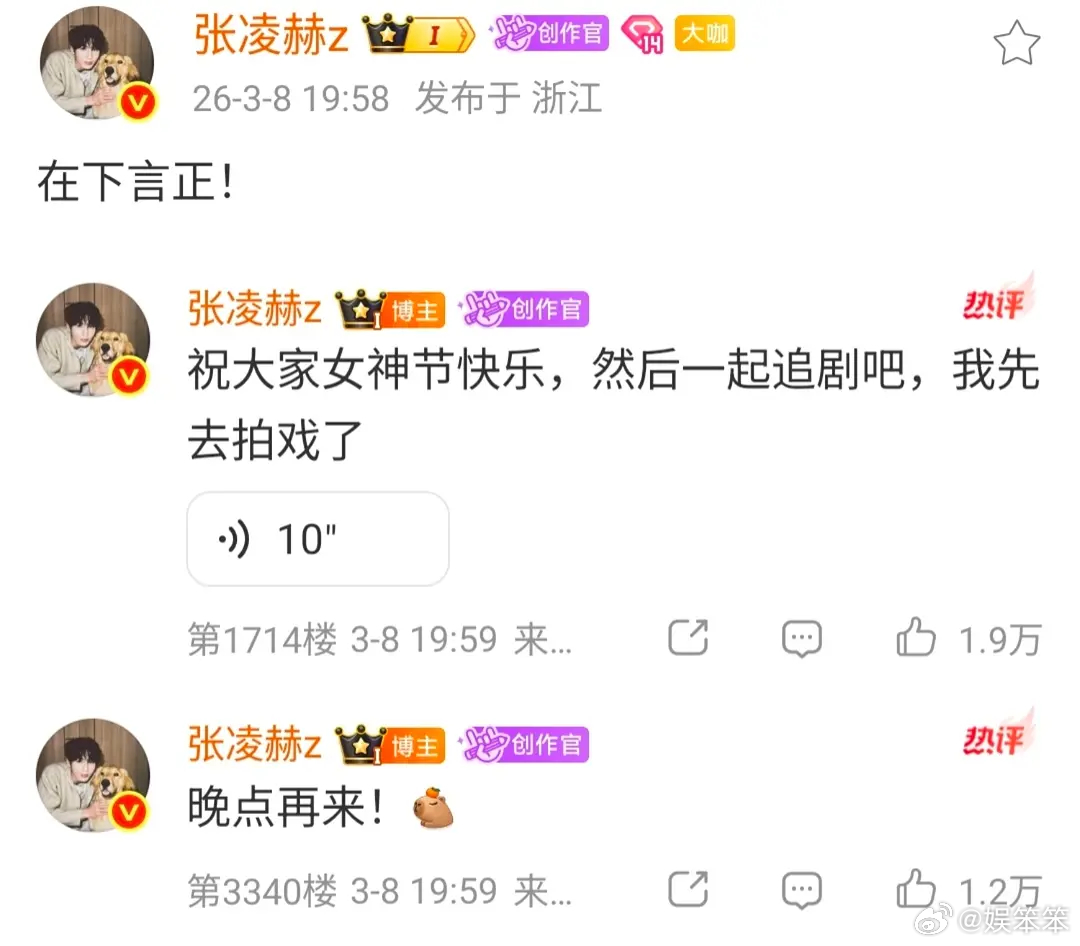Share the comment on floor 3340
This screenshot has width=1080, height=946.
(687, 889)
